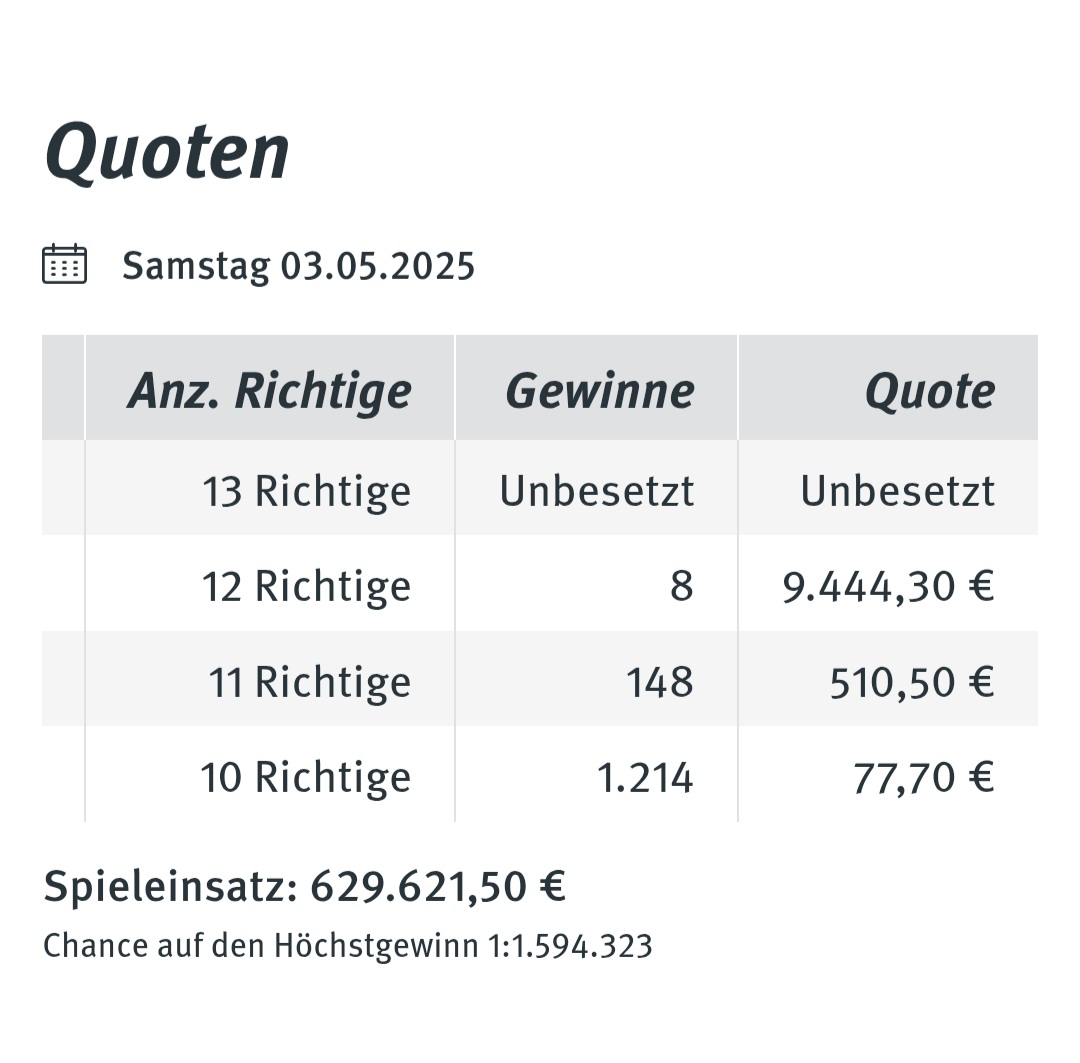The height and width of the screenshot is (1063, 1080).
Task: Click the 8 winners count
Action: click(682, 586)
